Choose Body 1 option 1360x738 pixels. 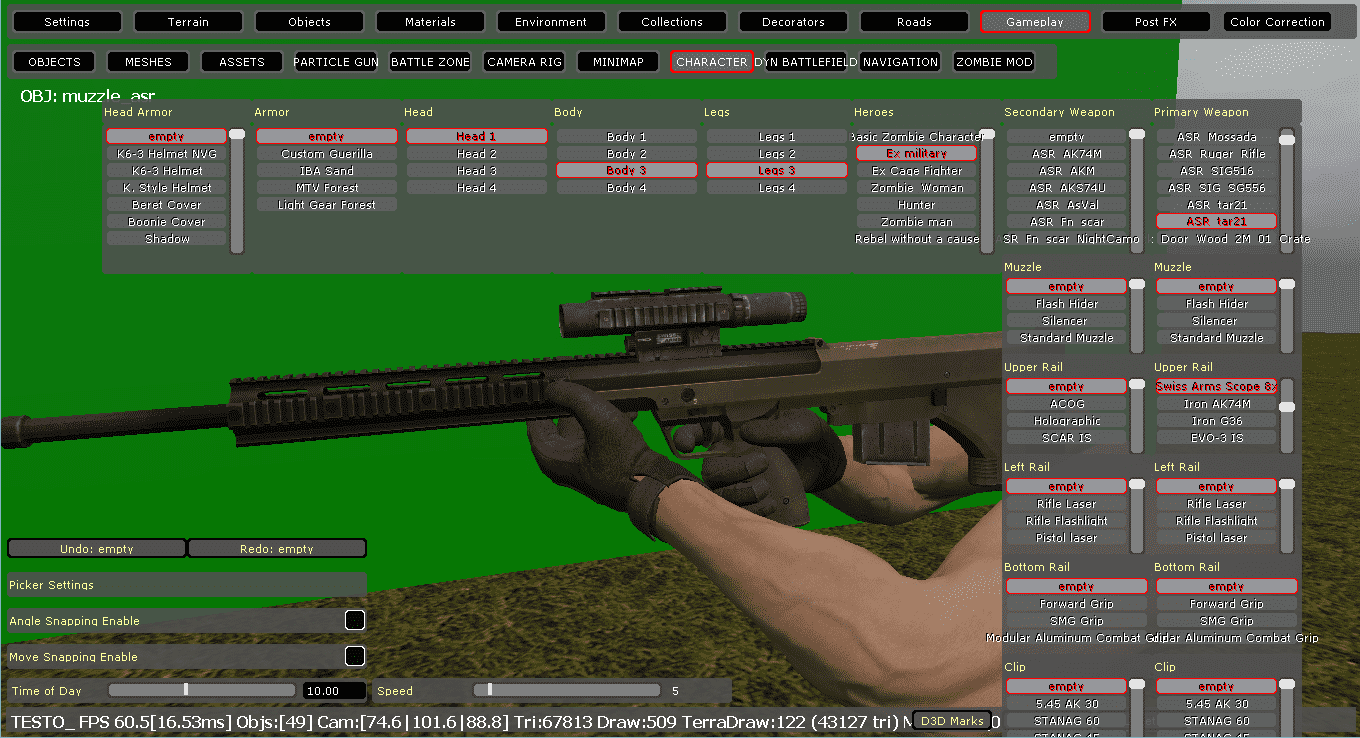627,137
